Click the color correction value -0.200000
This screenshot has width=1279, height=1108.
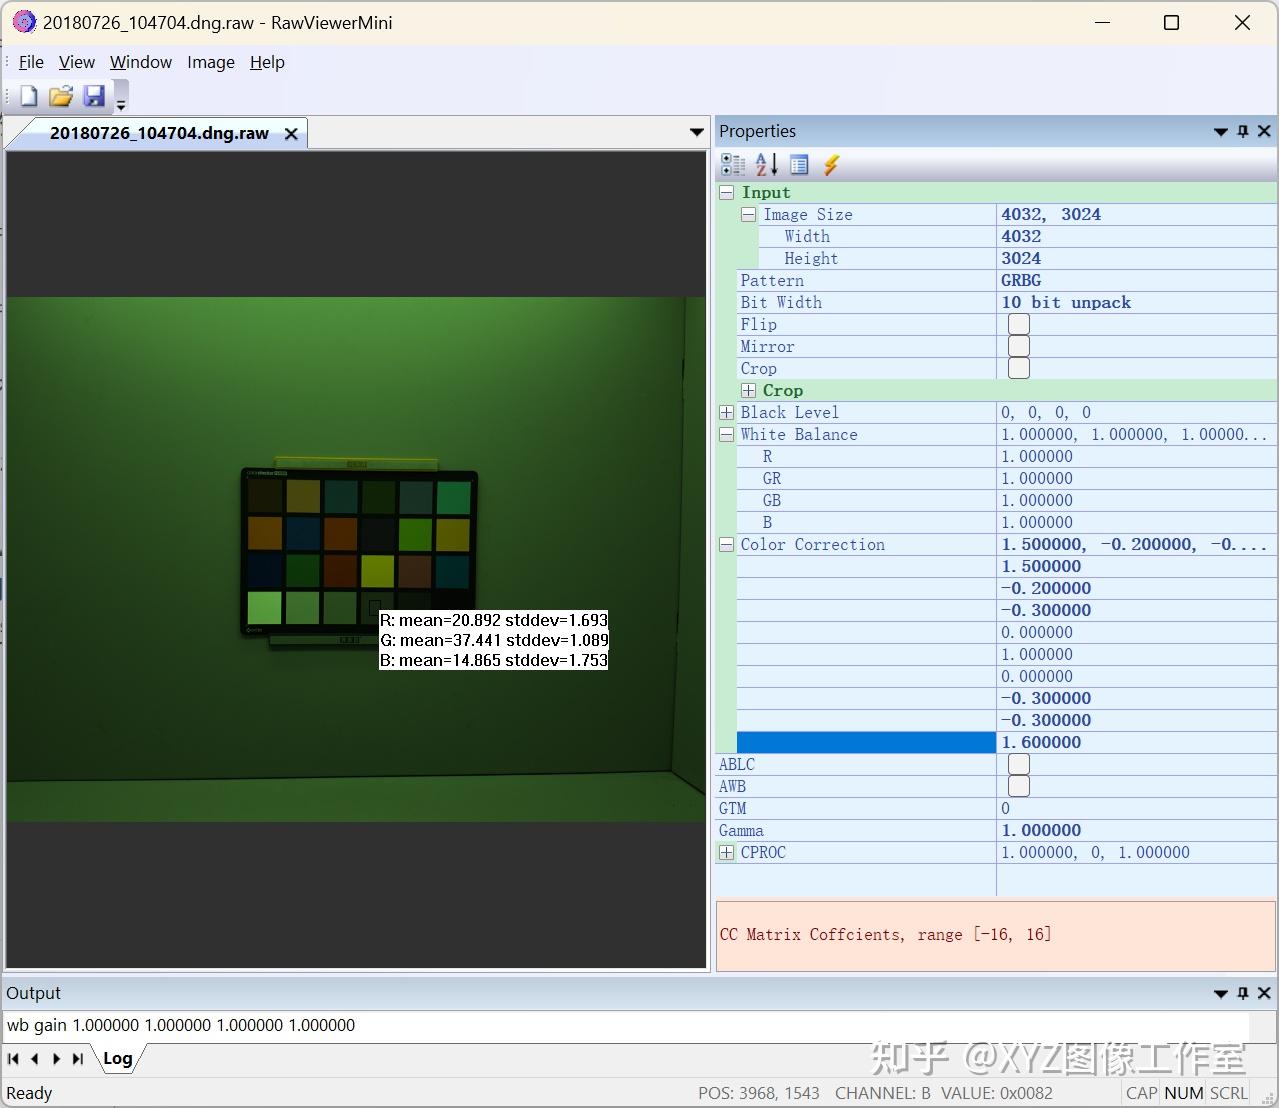[1046, 588]
